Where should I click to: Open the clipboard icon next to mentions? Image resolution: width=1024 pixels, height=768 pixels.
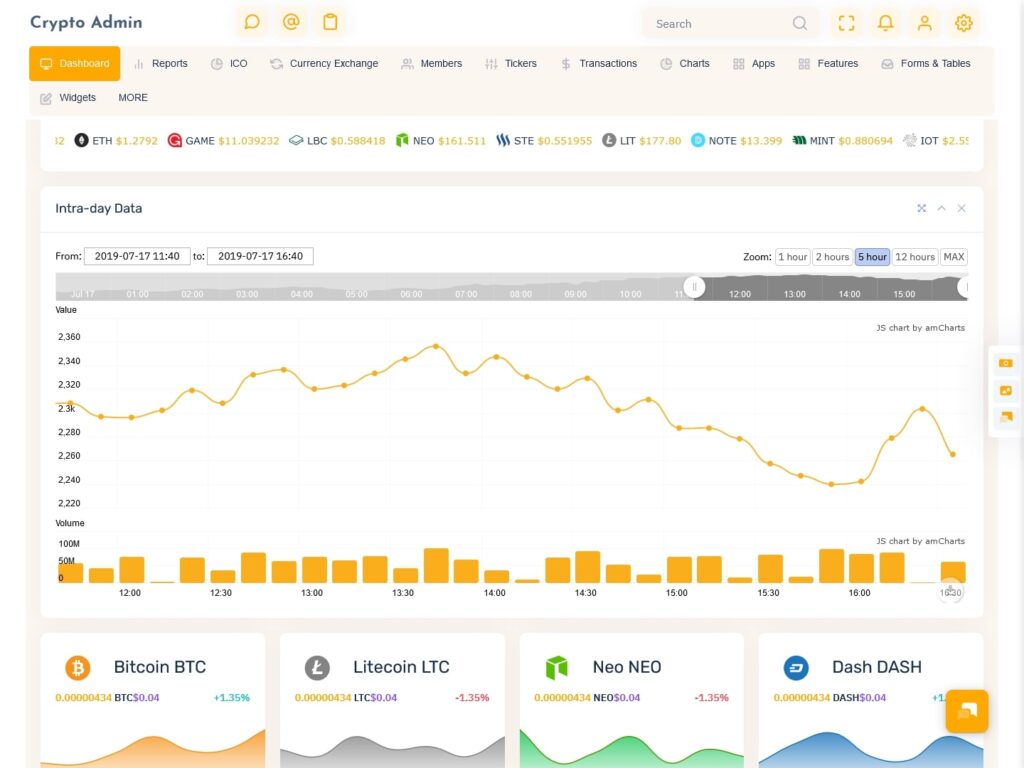(x=330, y=22)
